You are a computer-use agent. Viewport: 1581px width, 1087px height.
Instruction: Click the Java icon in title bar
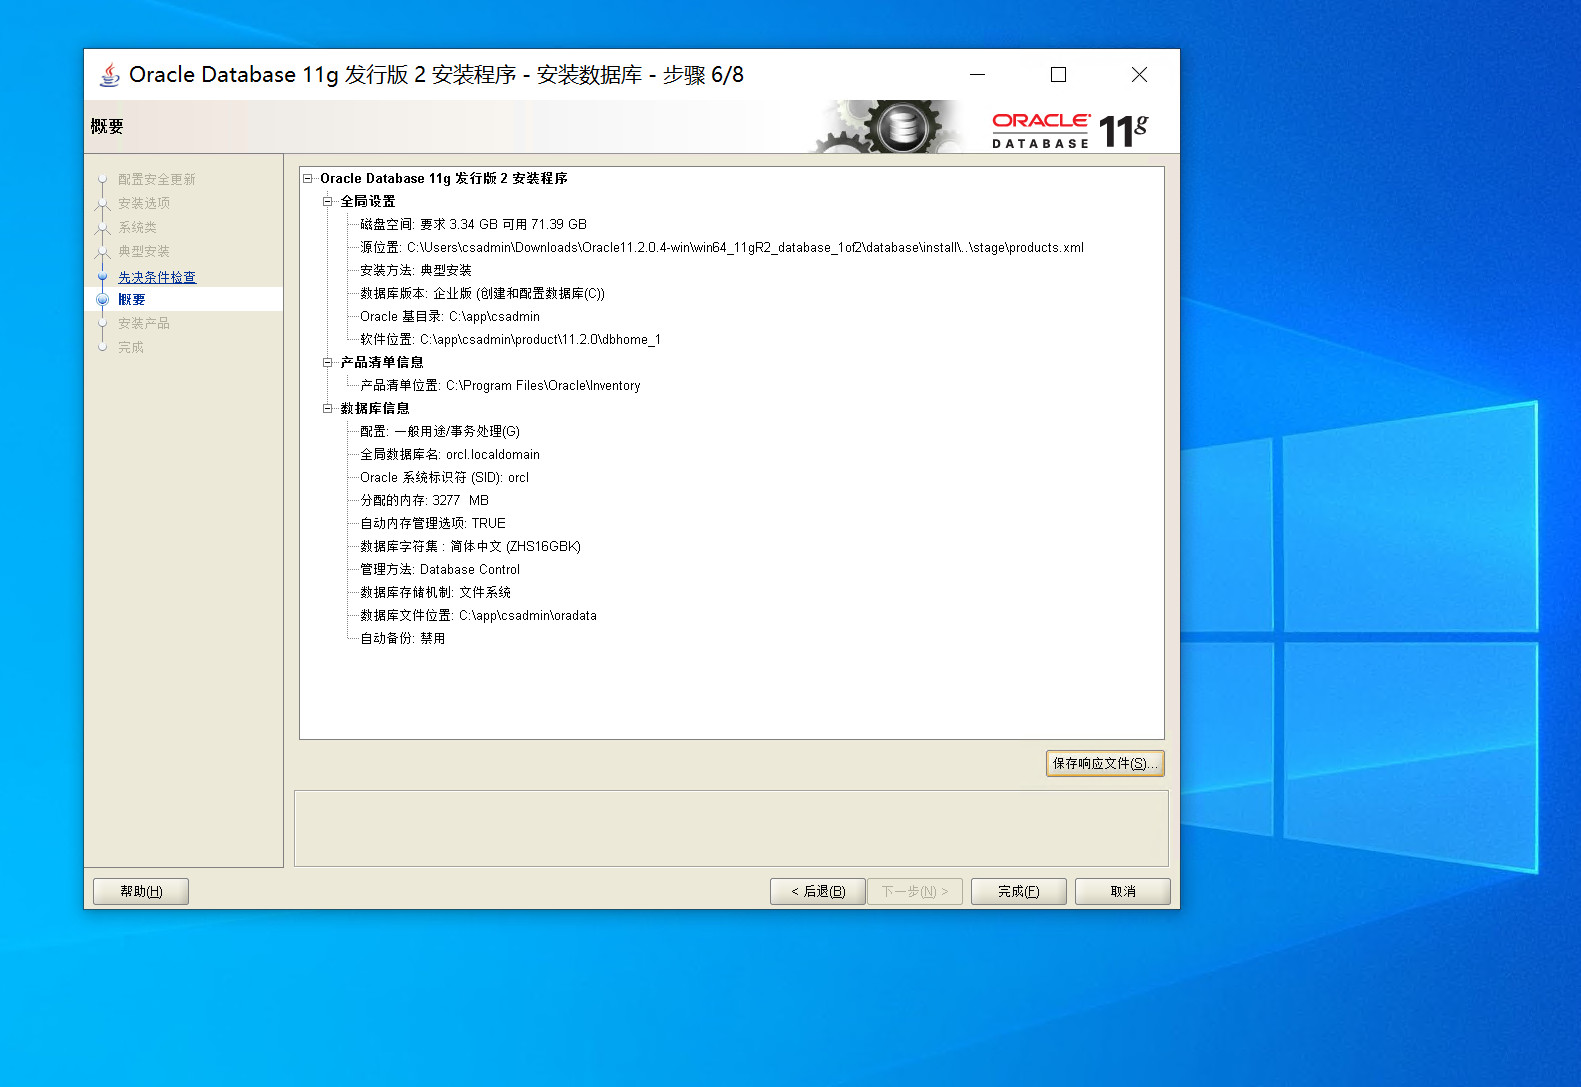[x=109, y=75]
